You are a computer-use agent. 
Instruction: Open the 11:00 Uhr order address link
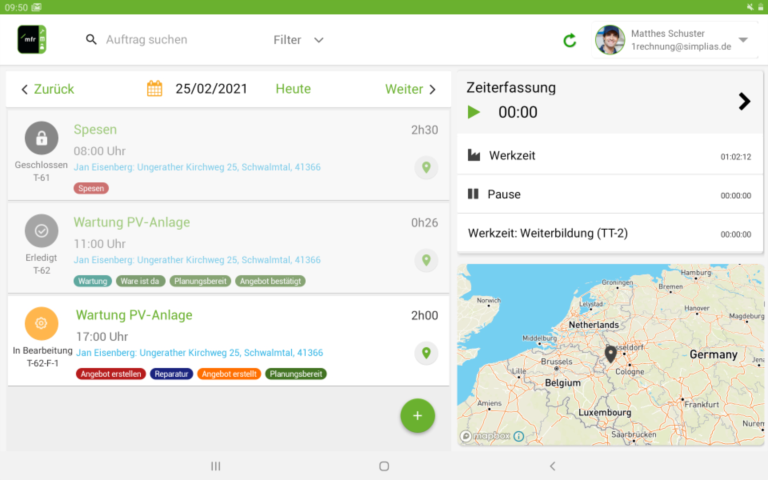tap(197, 260)
